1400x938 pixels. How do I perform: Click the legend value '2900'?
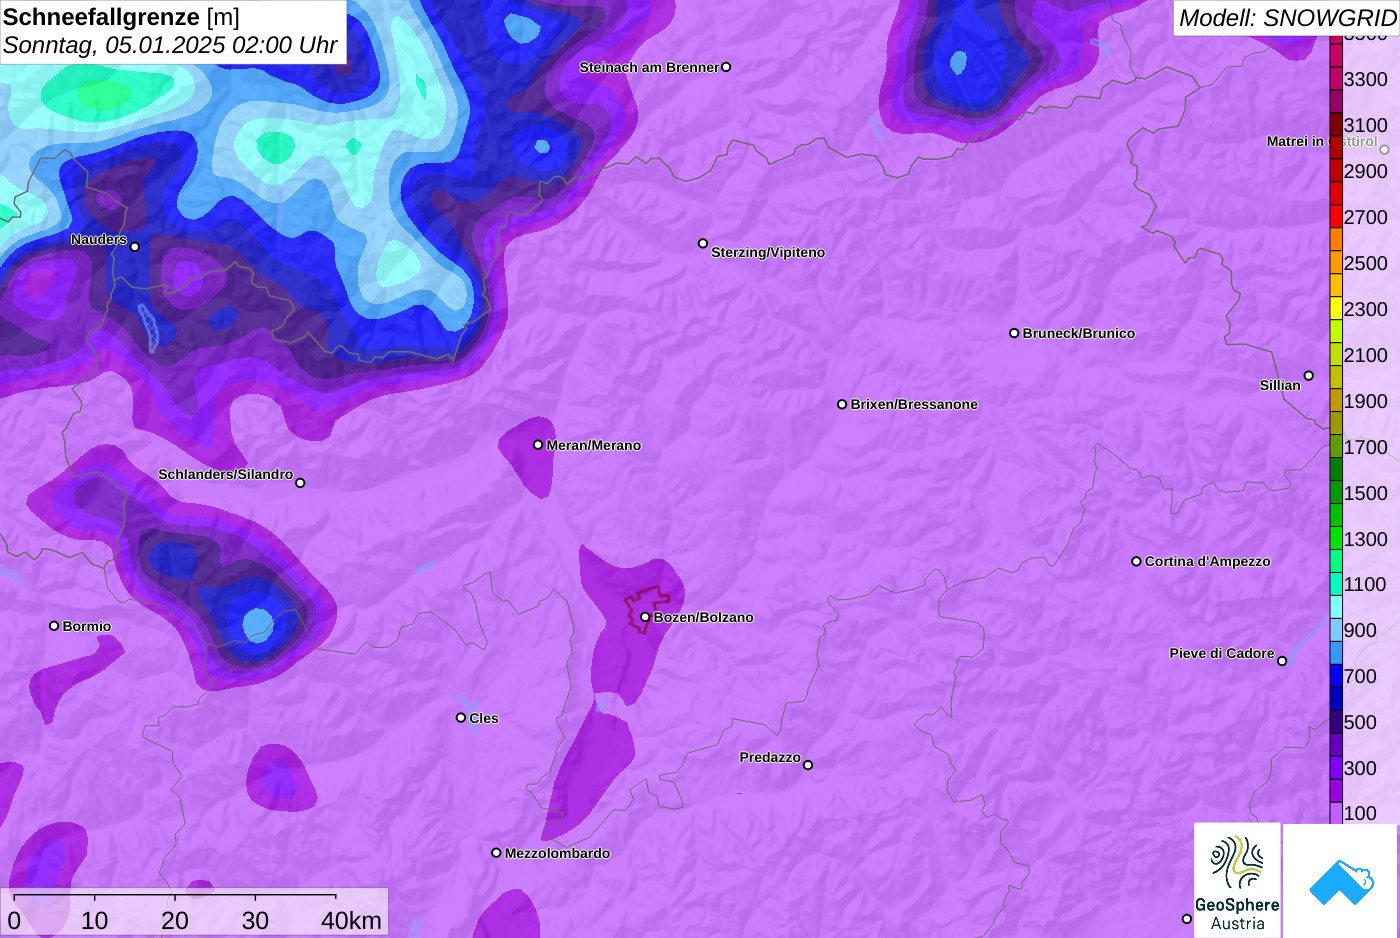[1365, 171]
